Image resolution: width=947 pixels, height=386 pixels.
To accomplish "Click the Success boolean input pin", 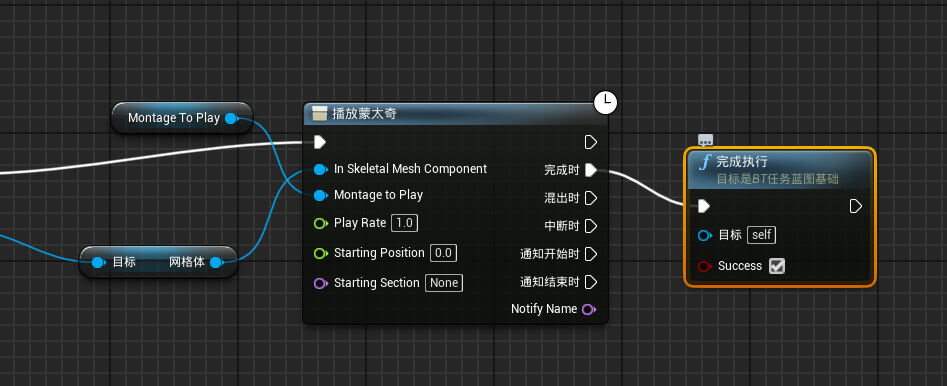I will 704,266.
